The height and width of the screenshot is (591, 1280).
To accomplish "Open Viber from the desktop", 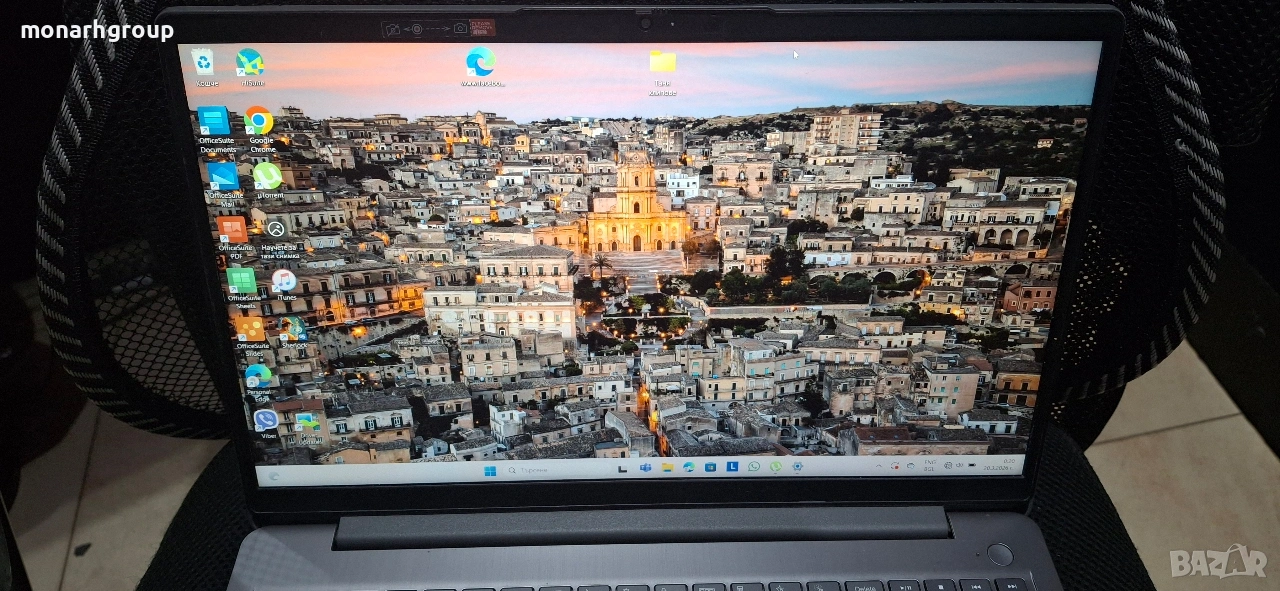I will pyautogui.click(x=265, y=420).
